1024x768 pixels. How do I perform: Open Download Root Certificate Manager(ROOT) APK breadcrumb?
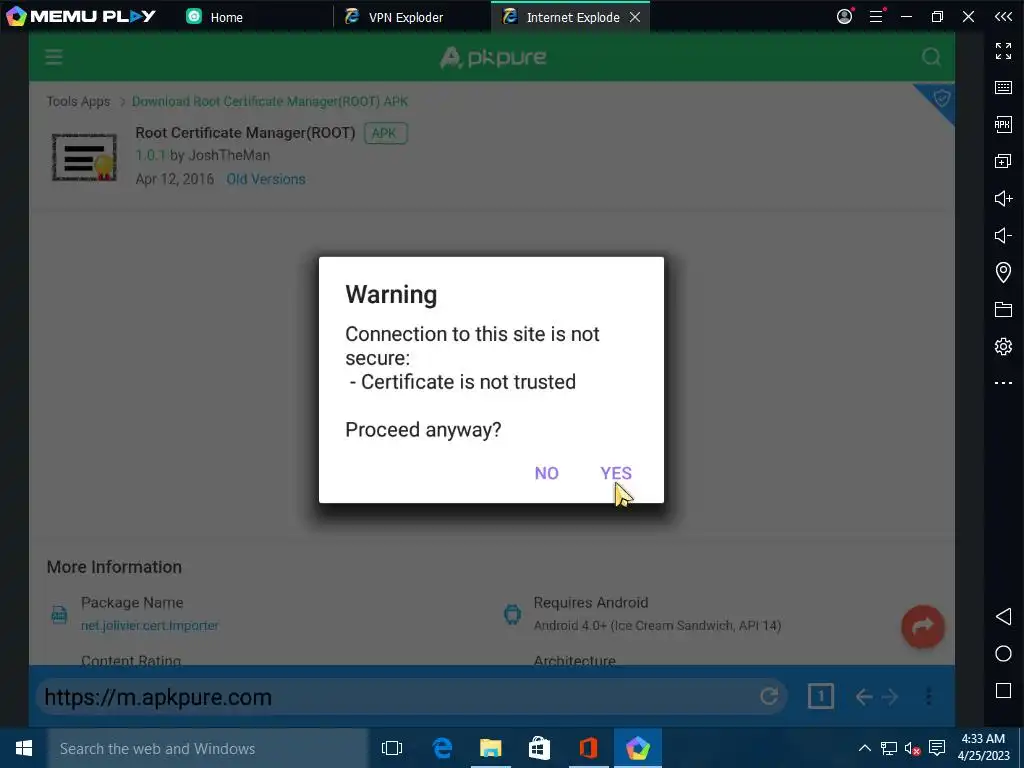tap(270, 101)
